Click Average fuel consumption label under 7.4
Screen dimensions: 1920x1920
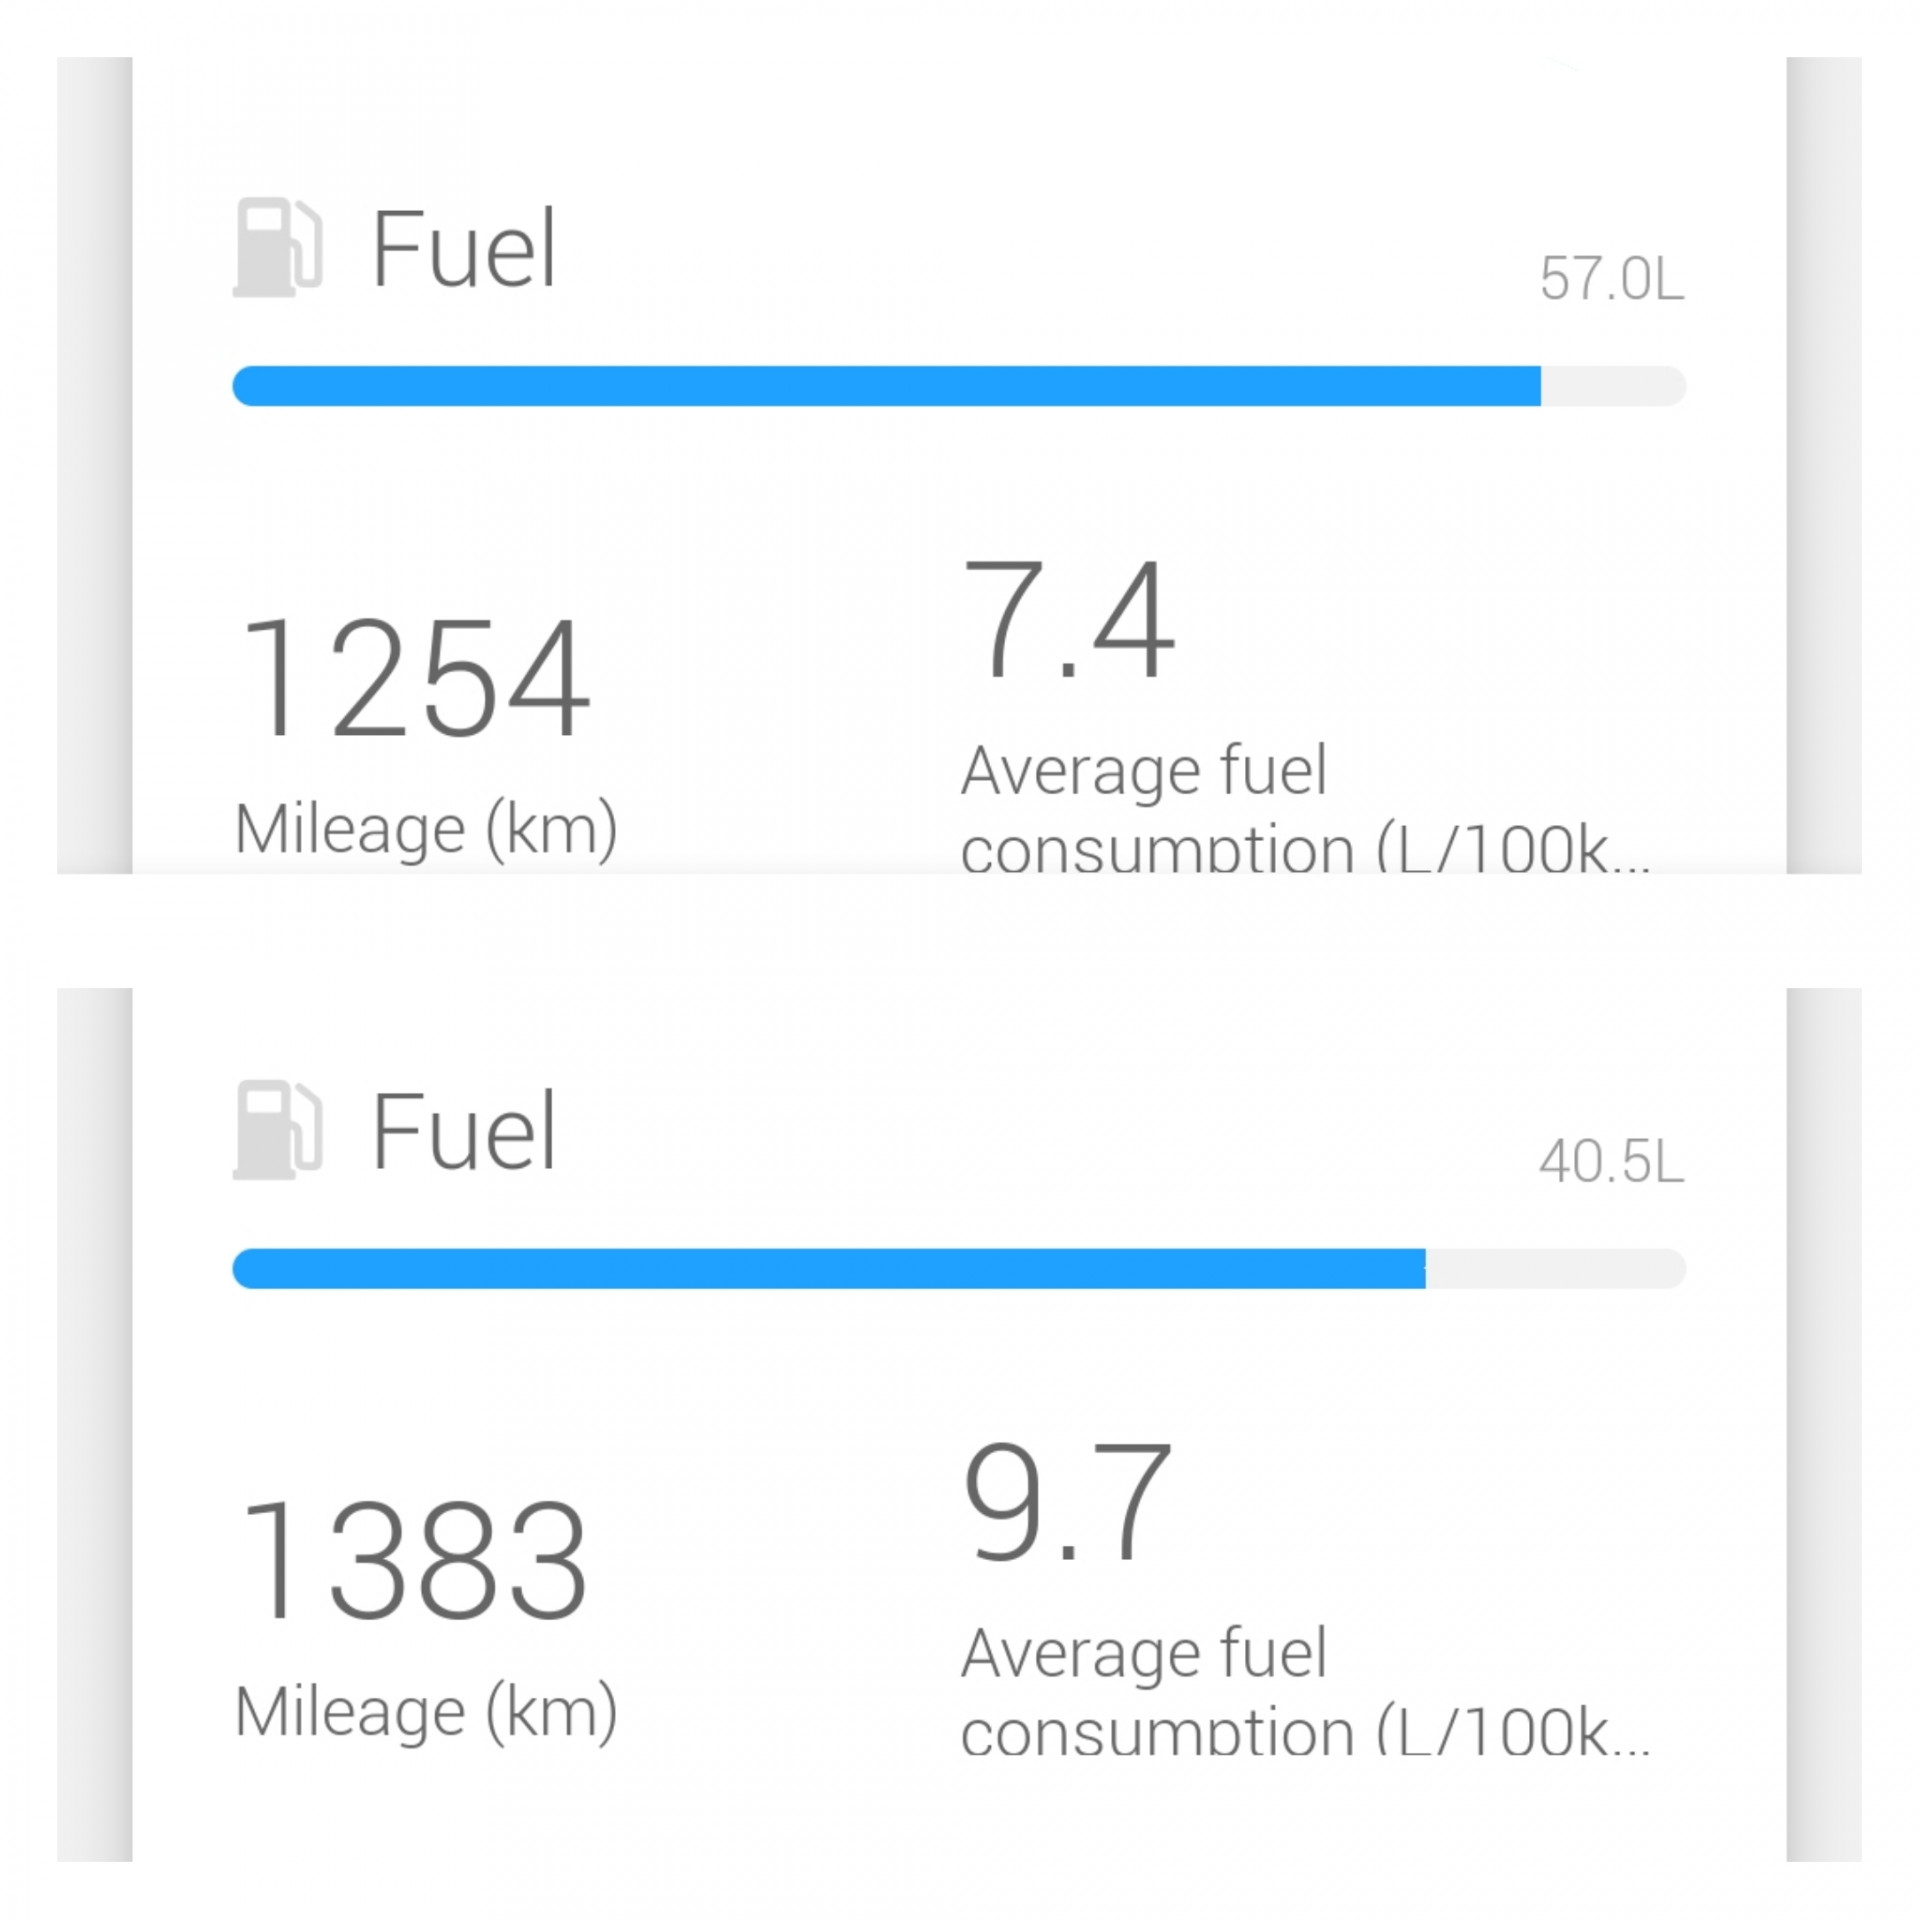(1305, 808)
